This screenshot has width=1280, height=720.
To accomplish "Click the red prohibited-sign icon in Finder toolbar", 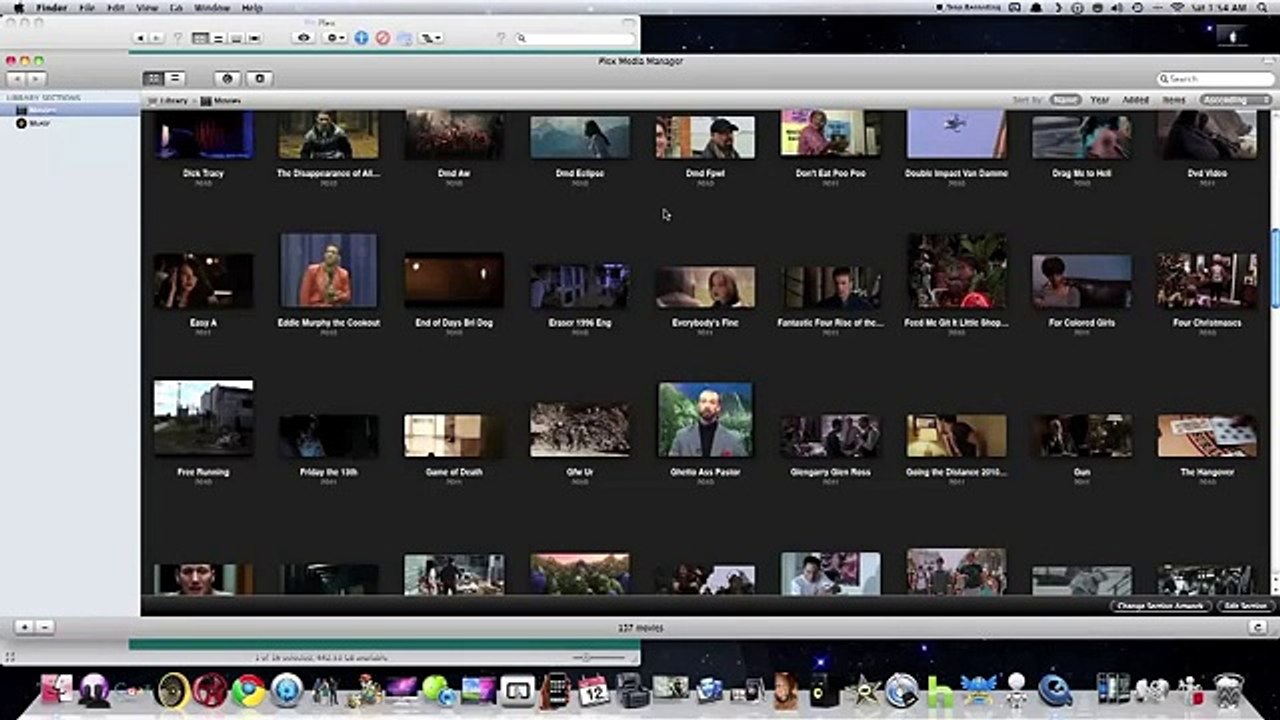I will coord(383,38).
